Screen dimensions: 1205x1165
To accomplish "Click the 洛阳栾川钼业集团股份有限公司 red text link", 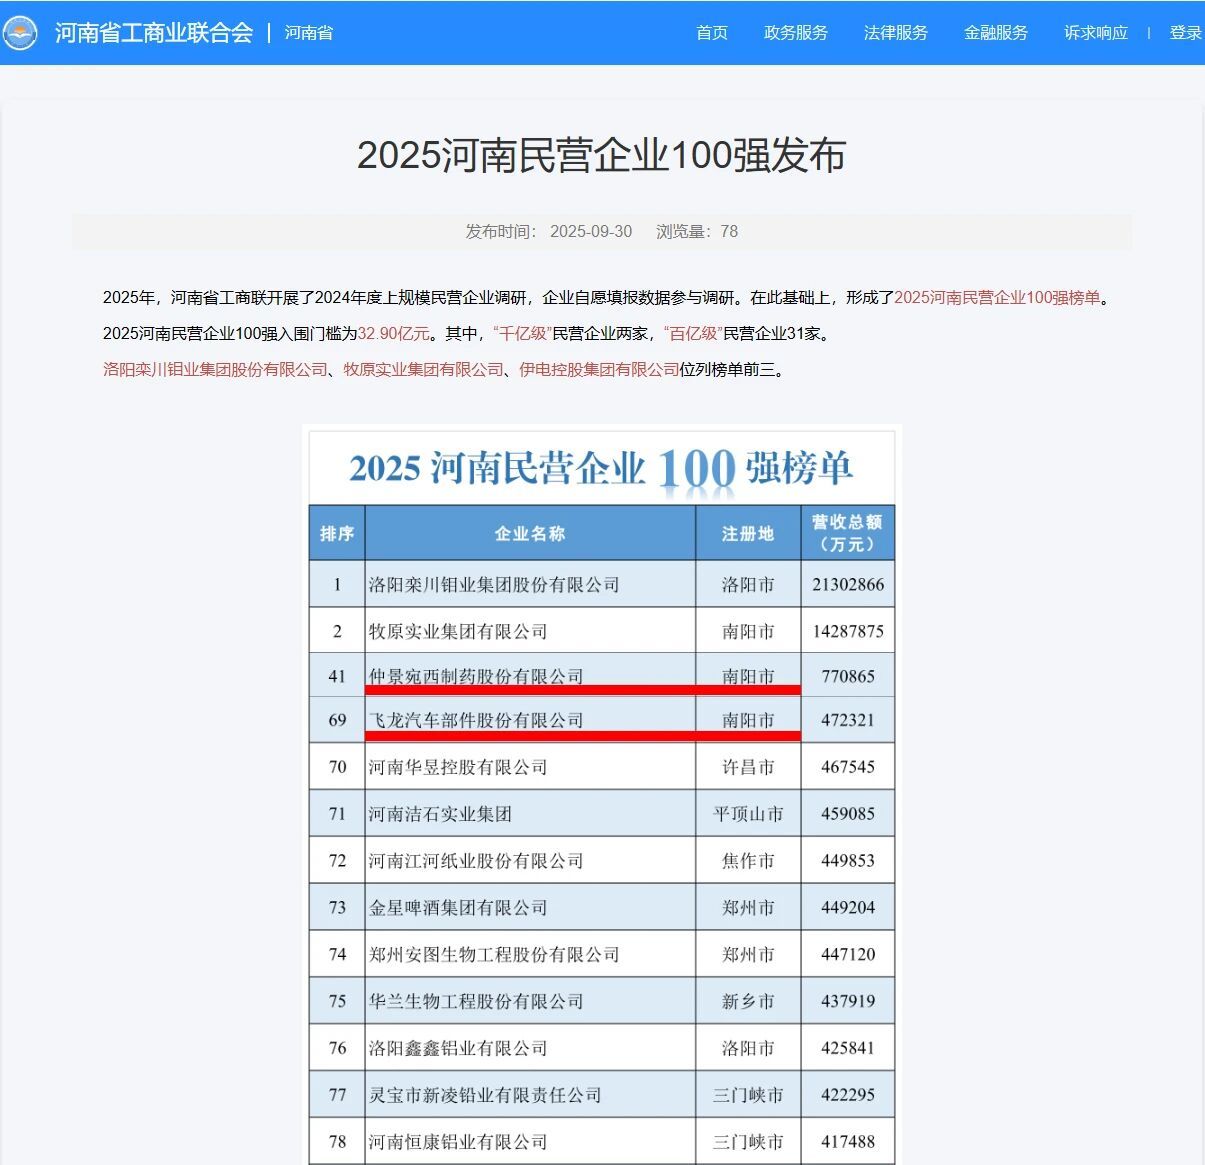I will tap(215, 370).
